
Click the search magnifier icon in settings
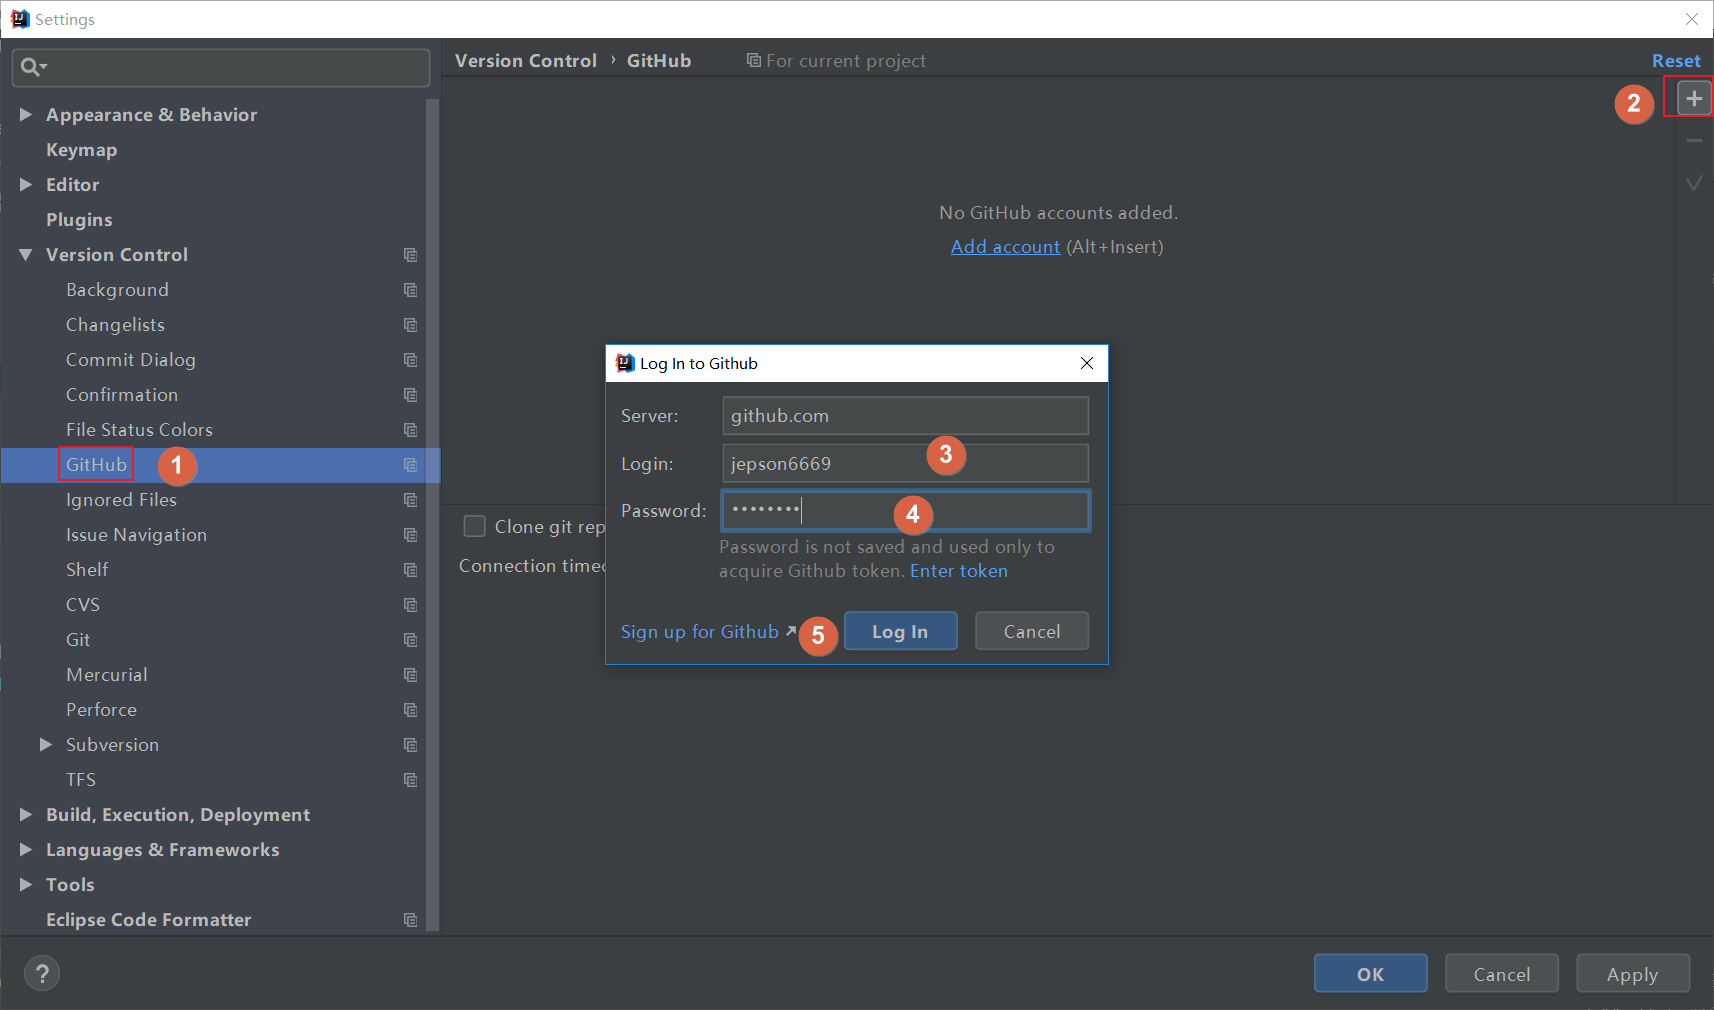pyautogui.click(x=33, y=67)
